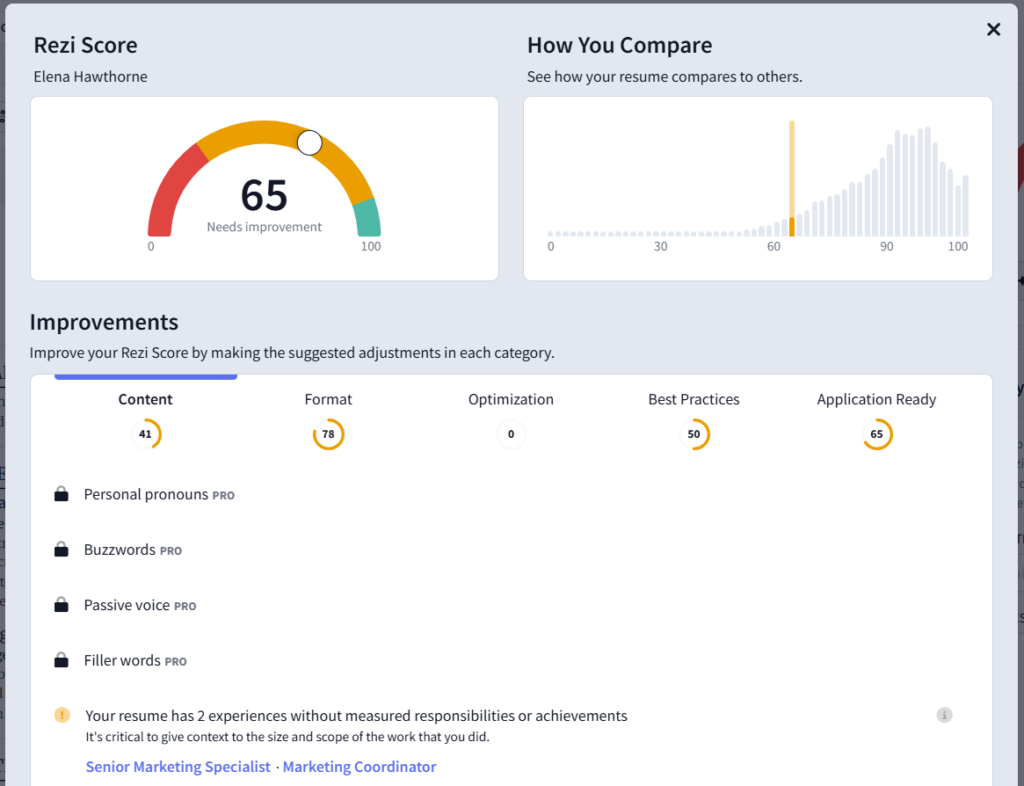The image size is (1024, 786).
Task: Close the Rezi Score dialog
Action: 993,30
